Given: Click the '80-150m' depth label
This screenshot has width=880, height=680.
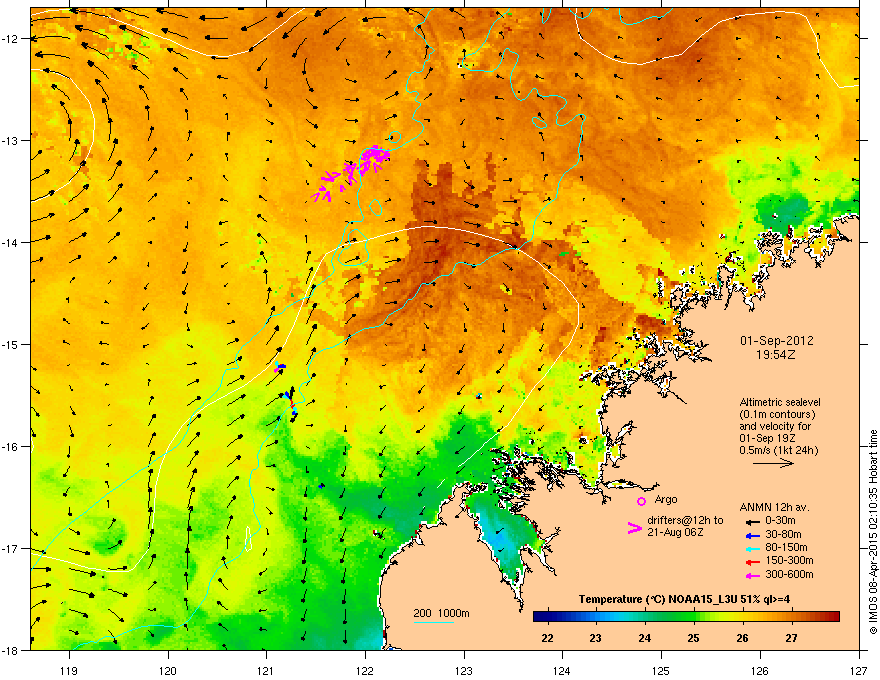Looking at the screenshot, I should coord(786,547).
